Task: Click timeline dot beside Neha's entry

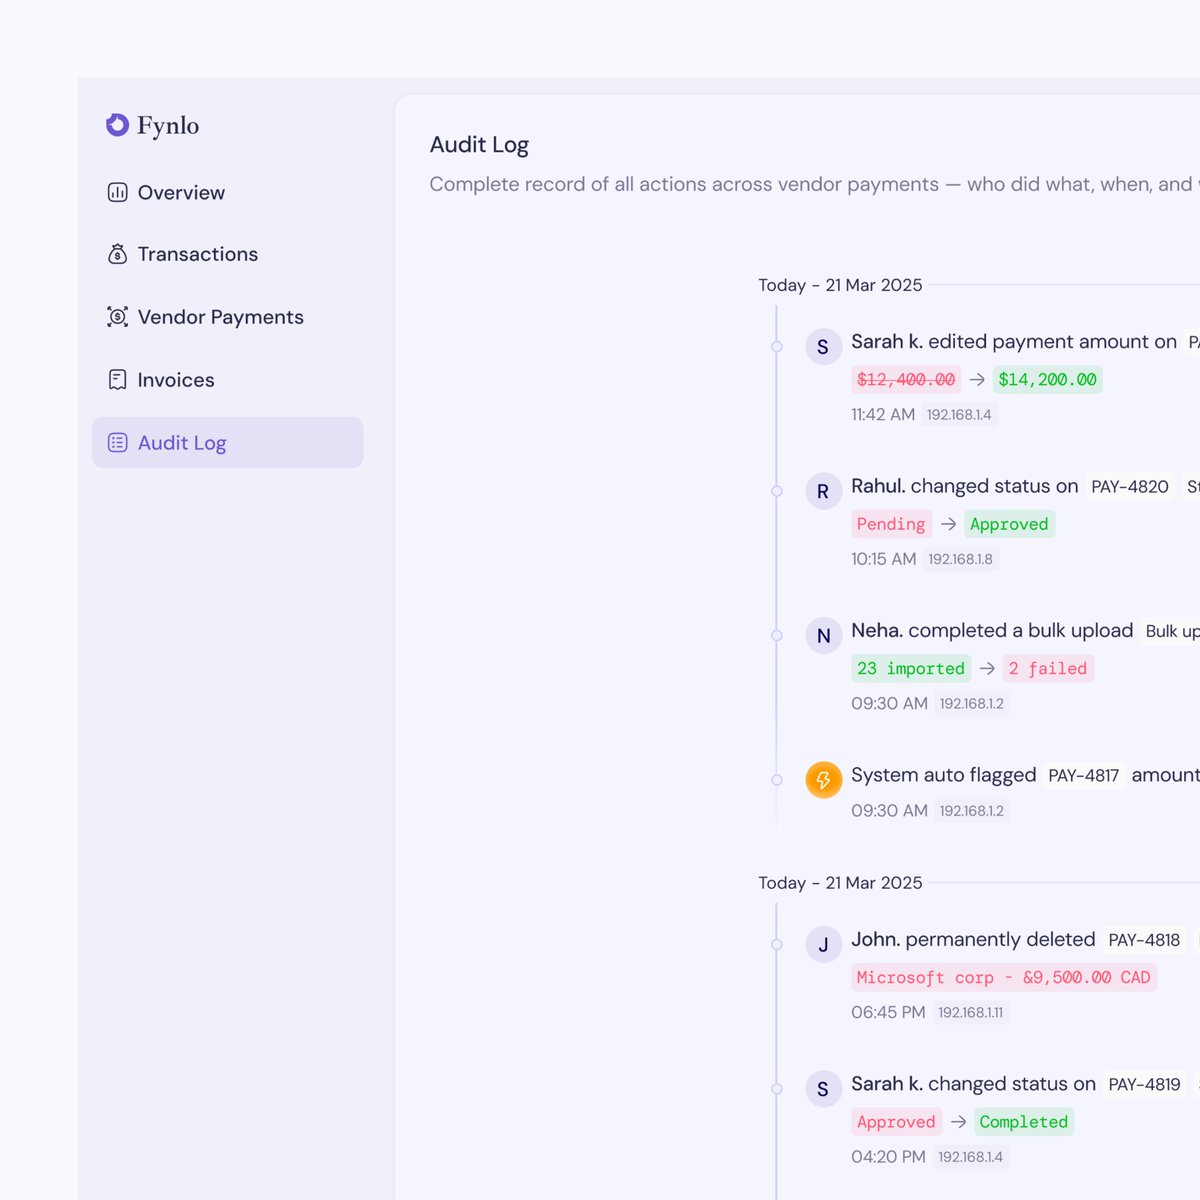Action: coord(776,636)
